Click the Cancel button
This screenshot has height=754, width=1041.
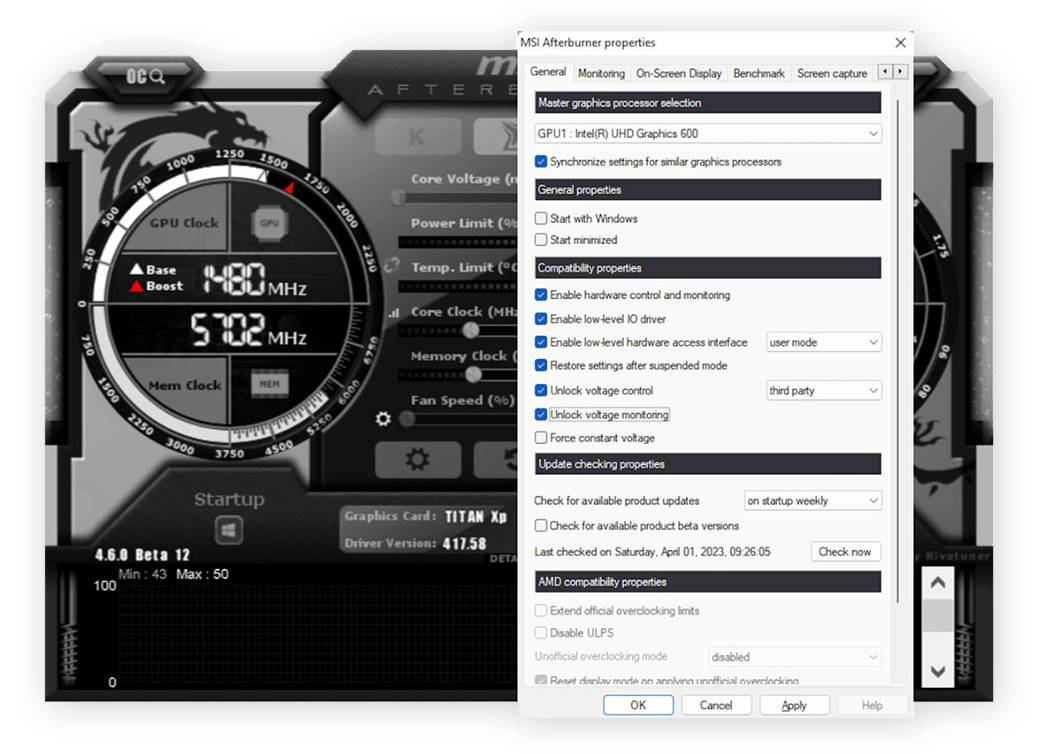pos(716,705)
